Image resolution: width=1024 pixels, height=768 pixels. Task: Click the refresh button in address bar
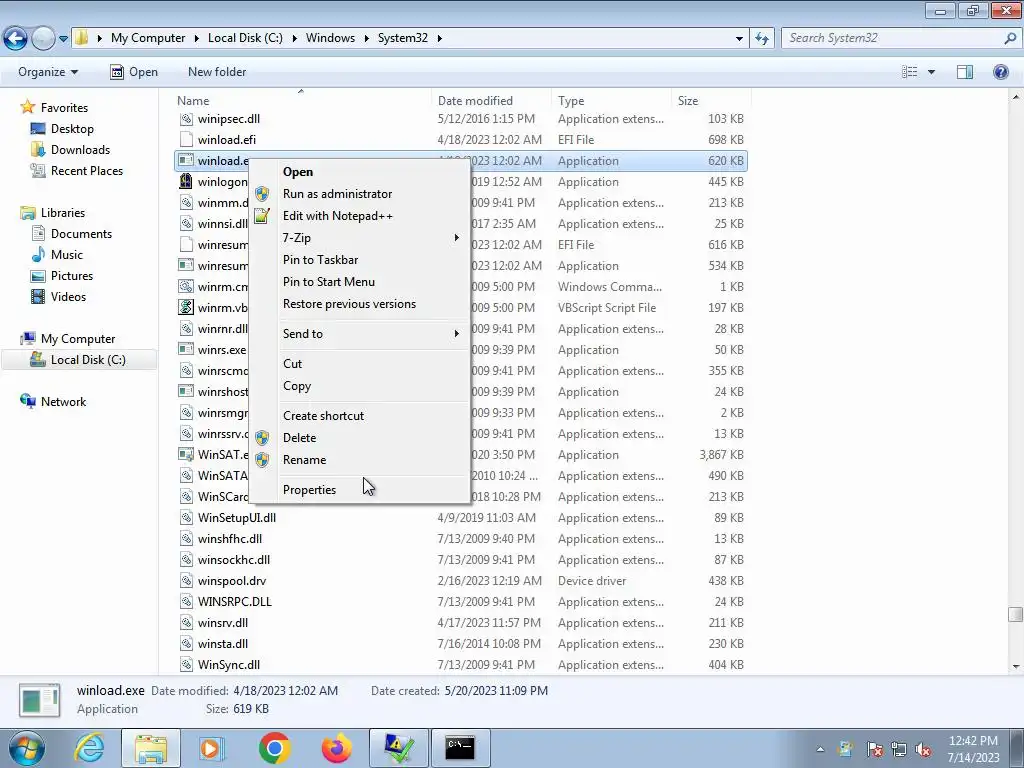(x=761, y=38)
